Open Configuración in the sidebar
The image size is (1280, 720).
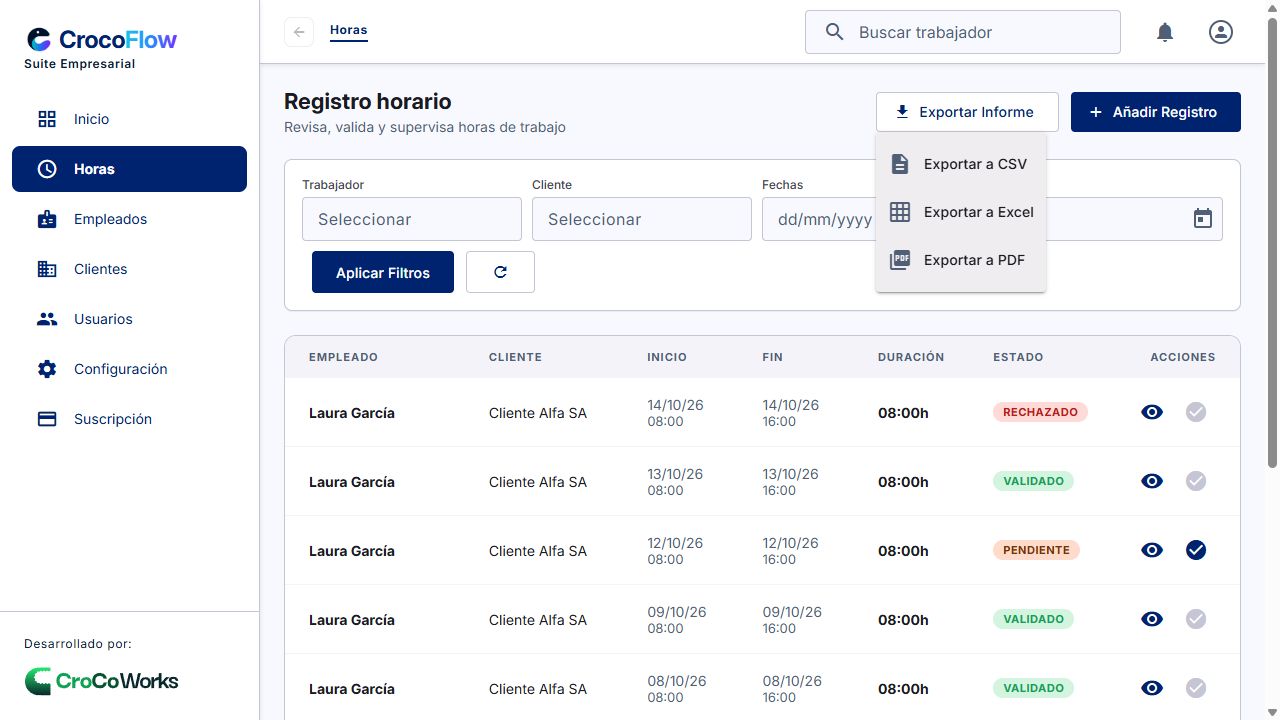(129, 369)
